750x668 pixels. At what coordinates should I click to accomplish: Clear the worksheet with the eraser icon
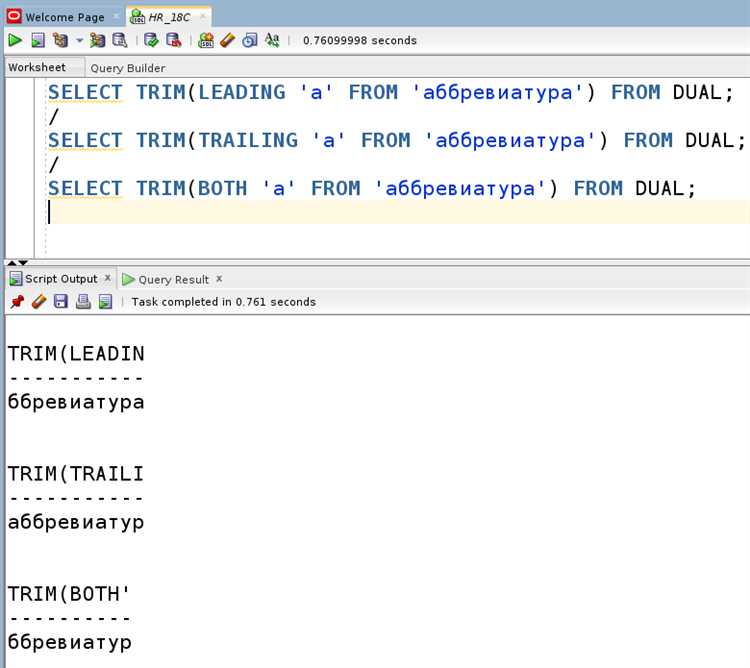tap(227, 40)
